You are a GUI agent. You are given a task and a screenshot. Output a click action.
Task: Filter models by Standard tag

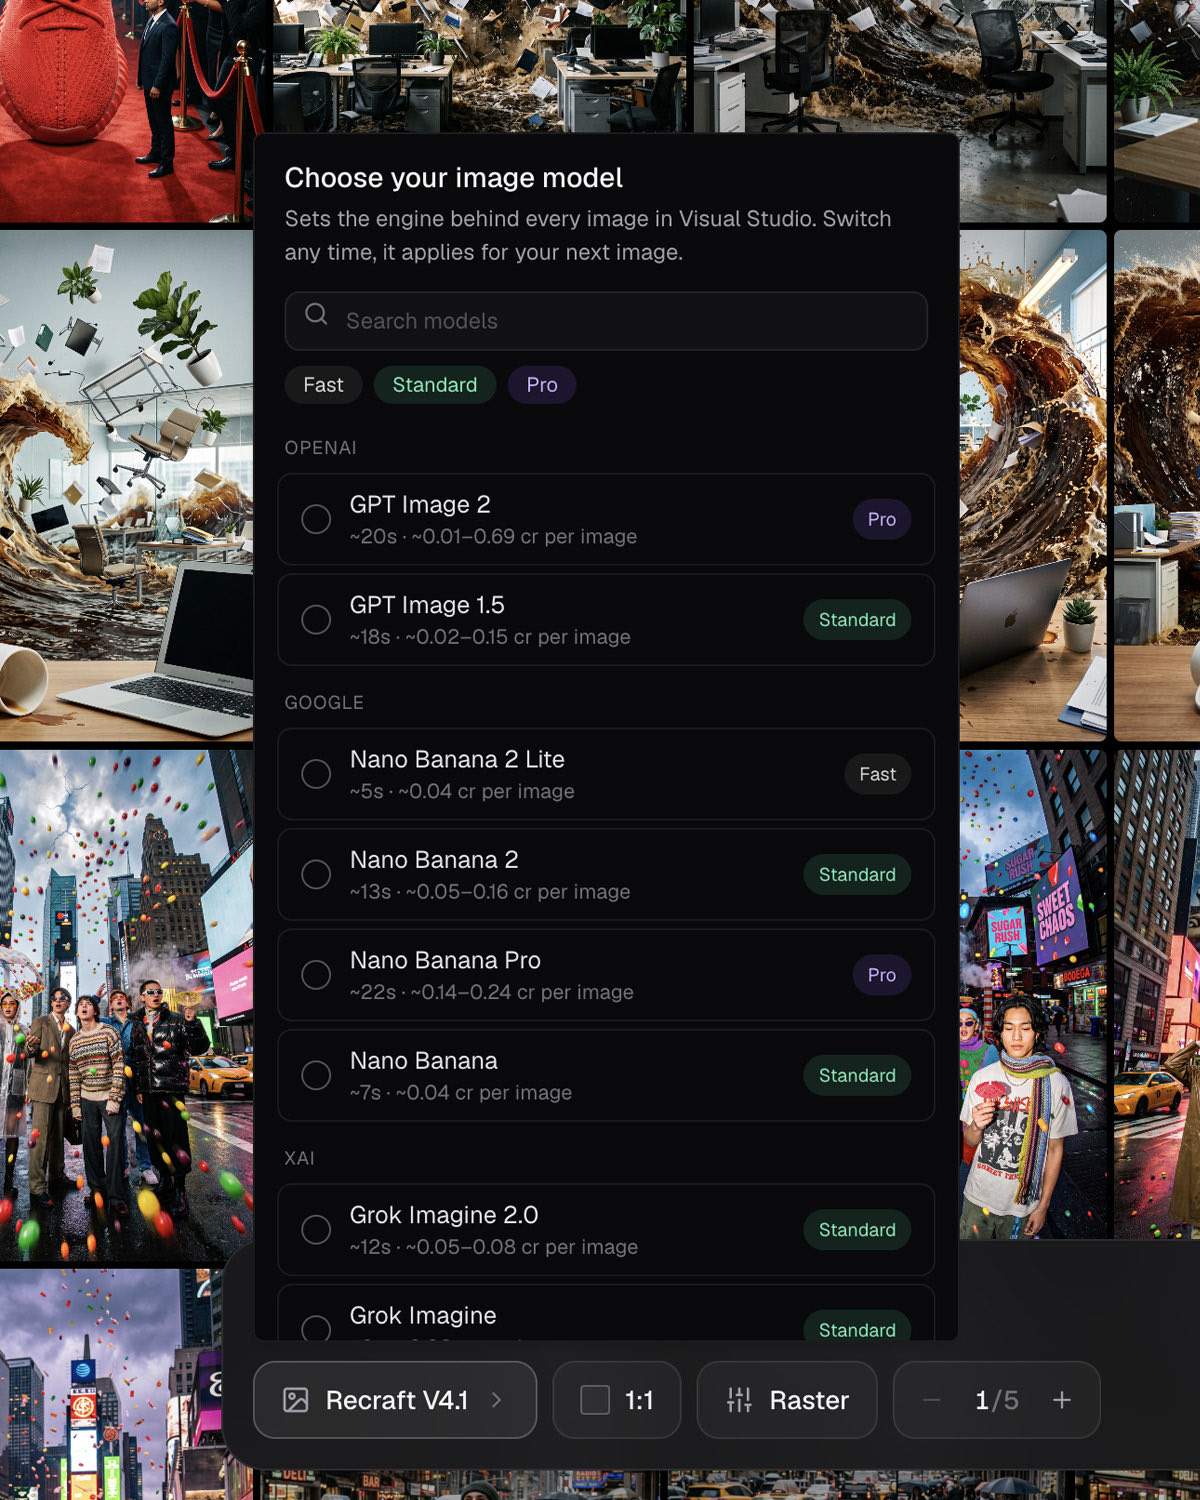click(435, 385)
